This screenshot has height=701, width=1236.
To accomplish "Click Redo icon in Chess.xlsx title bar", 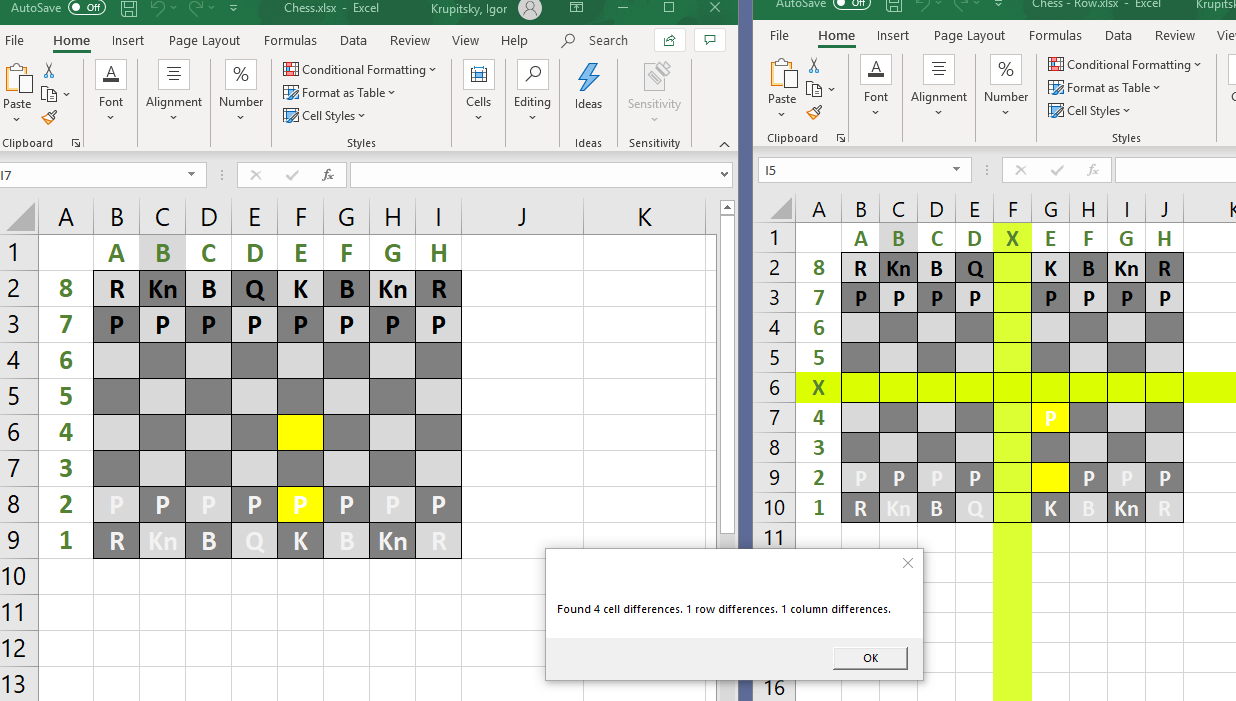I will tap(197, 9).
